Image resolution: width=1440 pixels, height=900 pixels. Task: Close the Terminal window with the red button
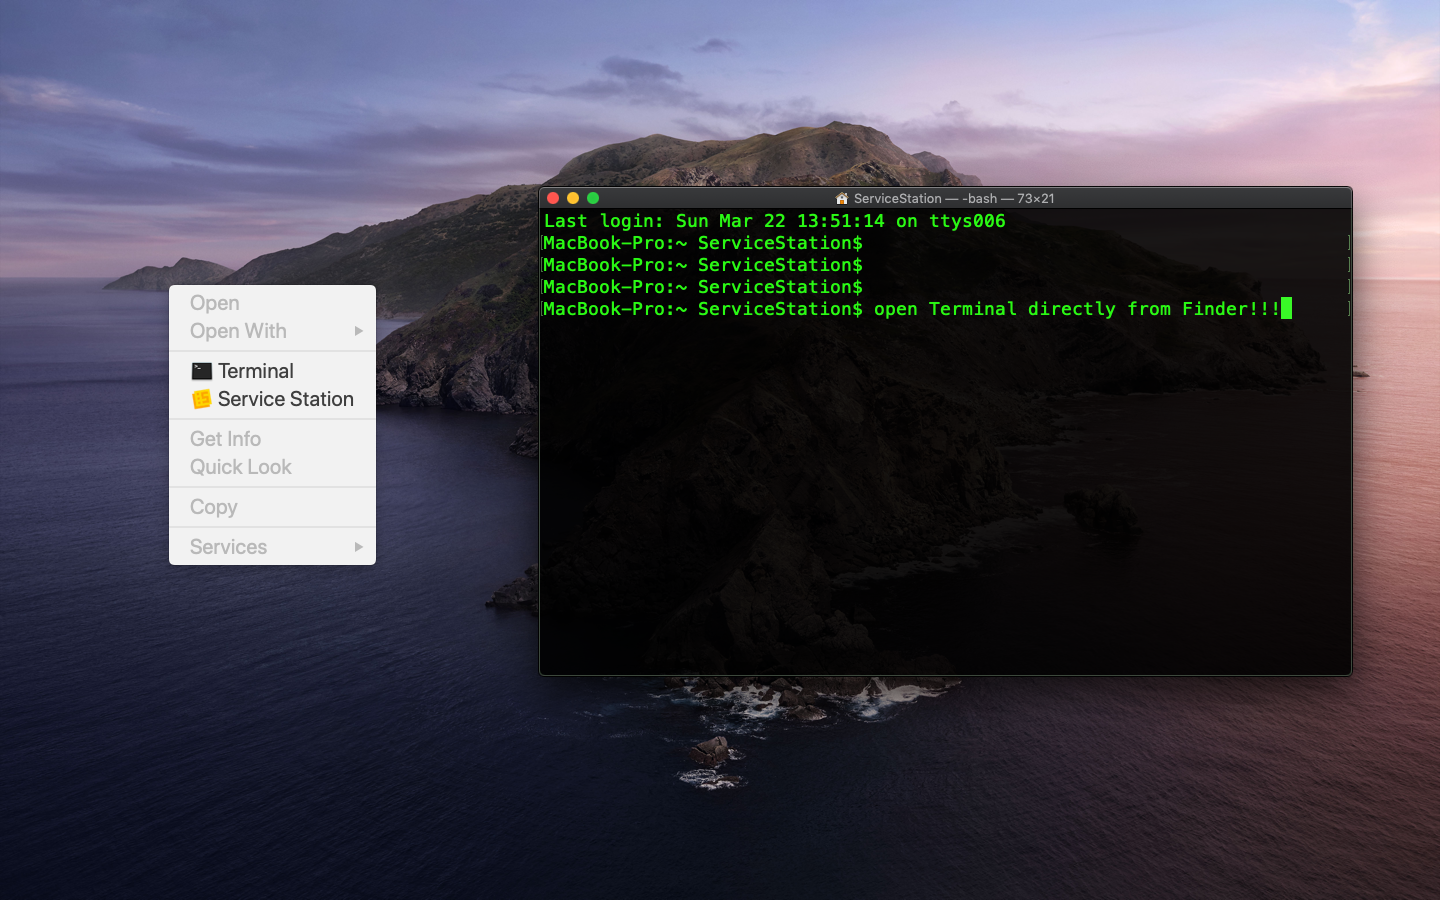(x=553, y=198)
